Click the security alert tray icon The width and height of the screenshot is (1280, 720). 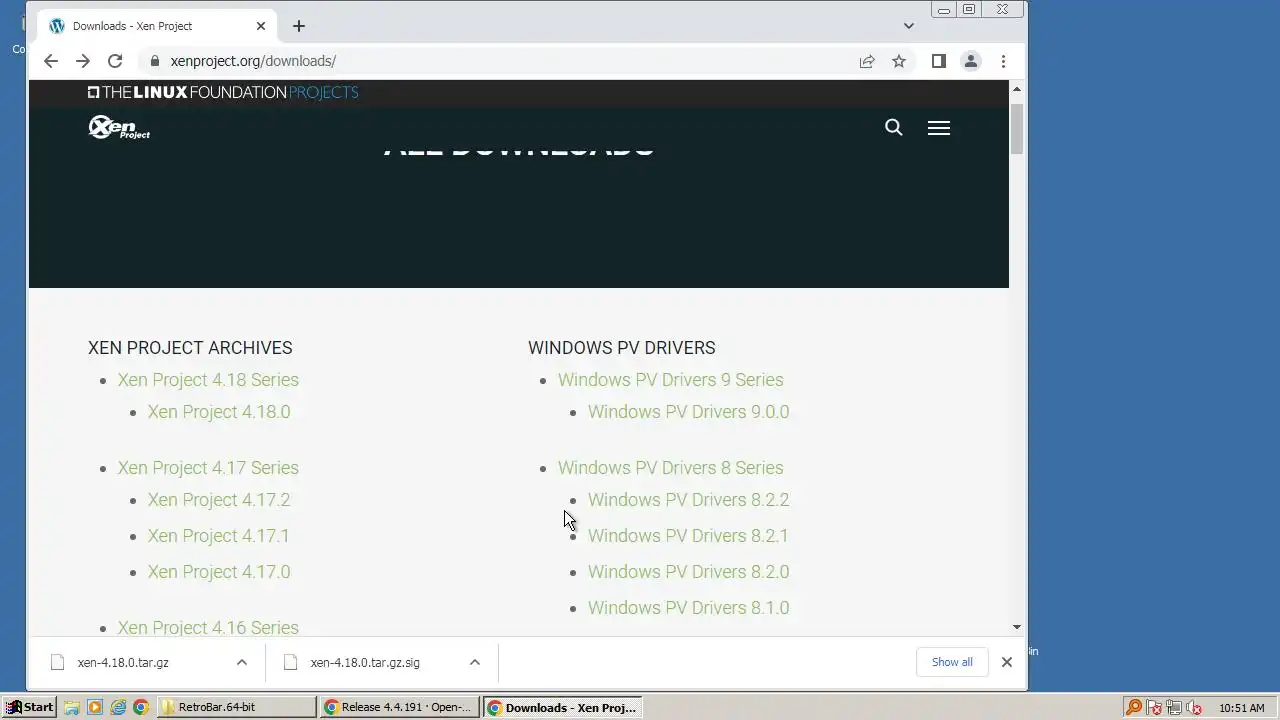(1154, 708)
